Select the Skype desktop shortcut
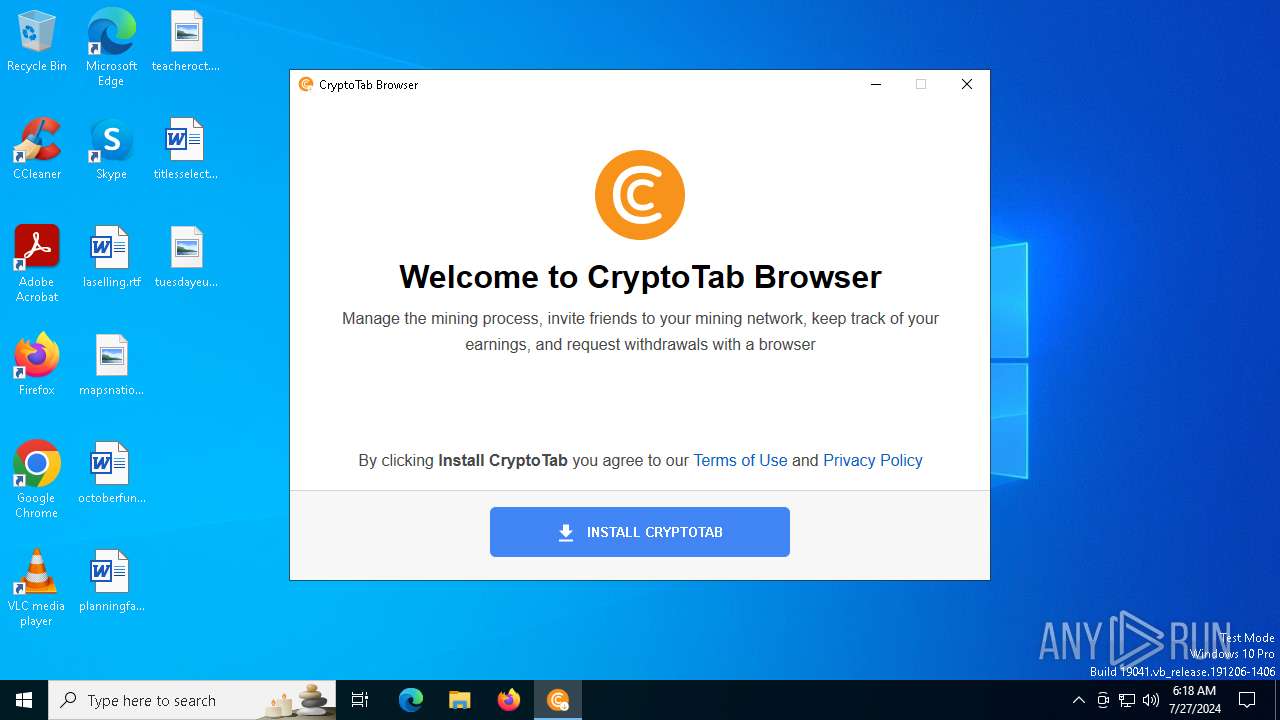The width and height of the screenshot is (1280, 720). [x=111, y=150]
